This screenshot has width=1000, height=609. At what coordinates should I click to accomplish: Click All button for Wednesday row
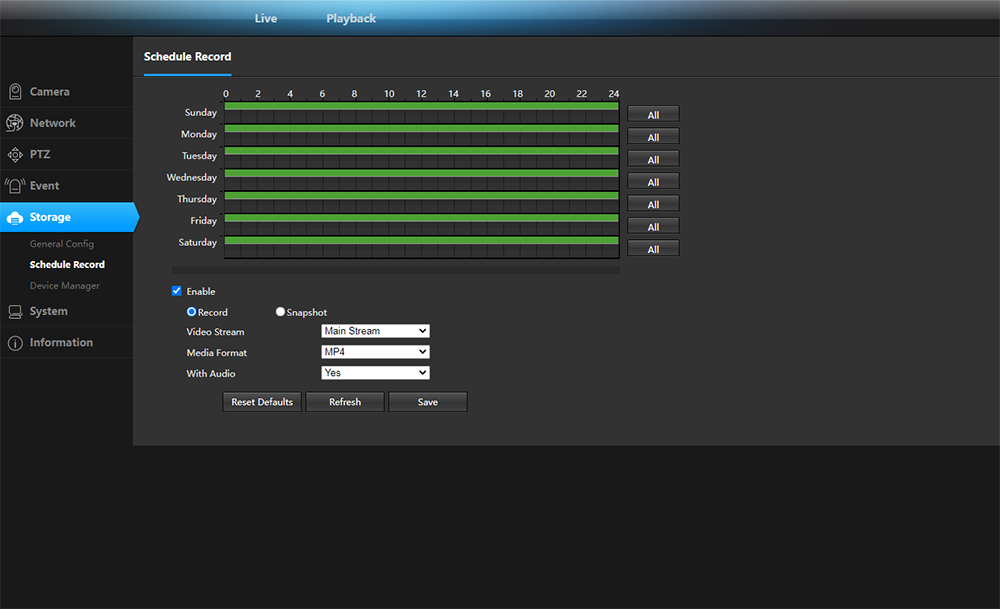click(x=653, y=182)
